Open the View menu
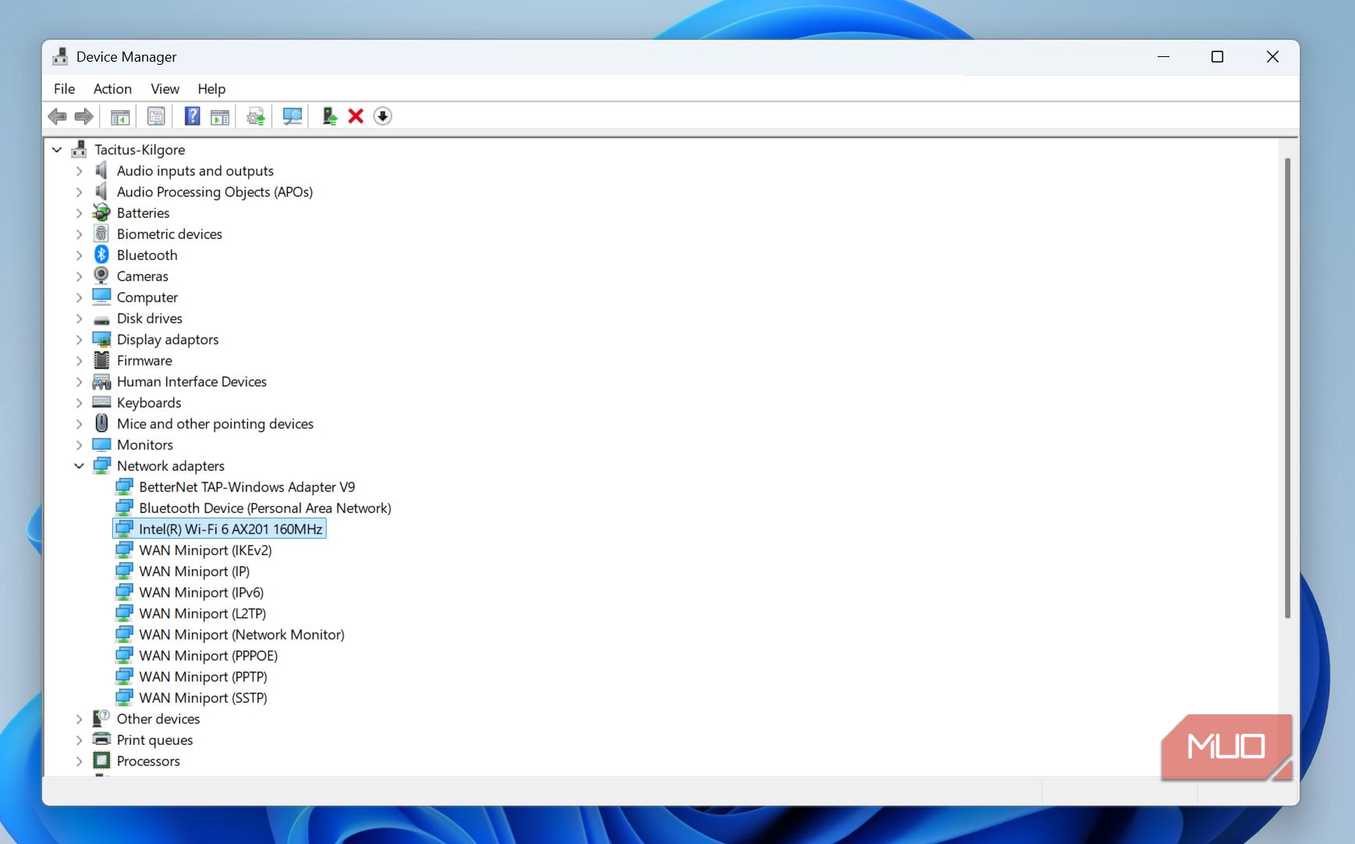 pyautogui.click(x=165, y=89)
